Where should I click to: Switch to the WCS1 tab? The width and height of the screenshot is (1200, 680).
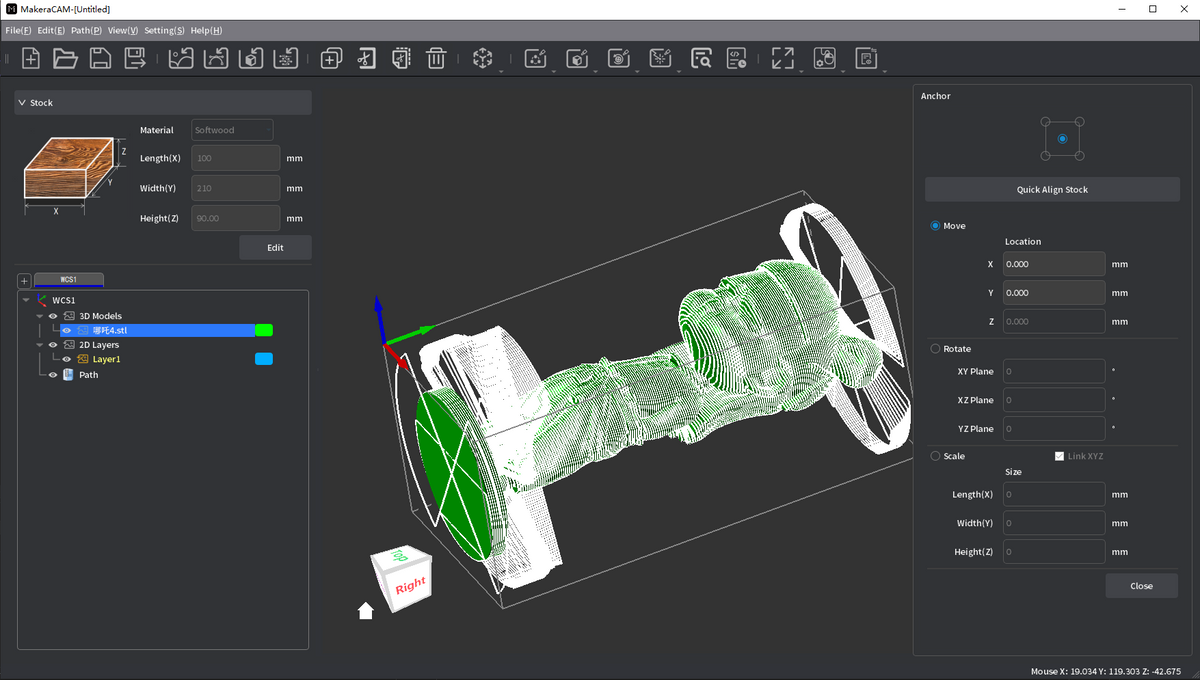tap(68, 280)
